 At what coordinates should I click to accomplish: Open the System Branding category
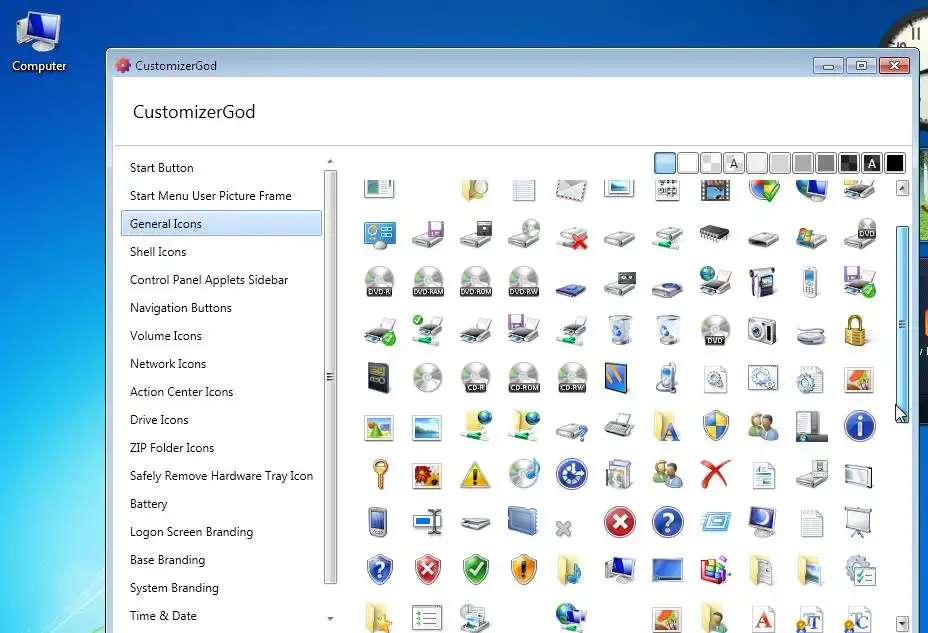click(x=175, y=588)
